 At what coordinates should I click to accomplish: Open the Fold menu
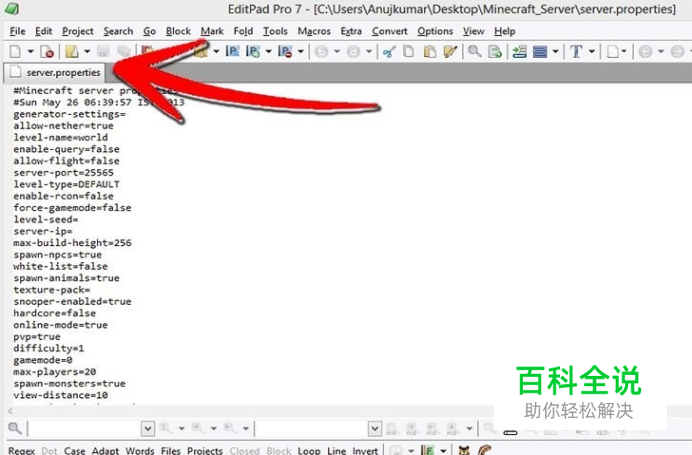243,31
